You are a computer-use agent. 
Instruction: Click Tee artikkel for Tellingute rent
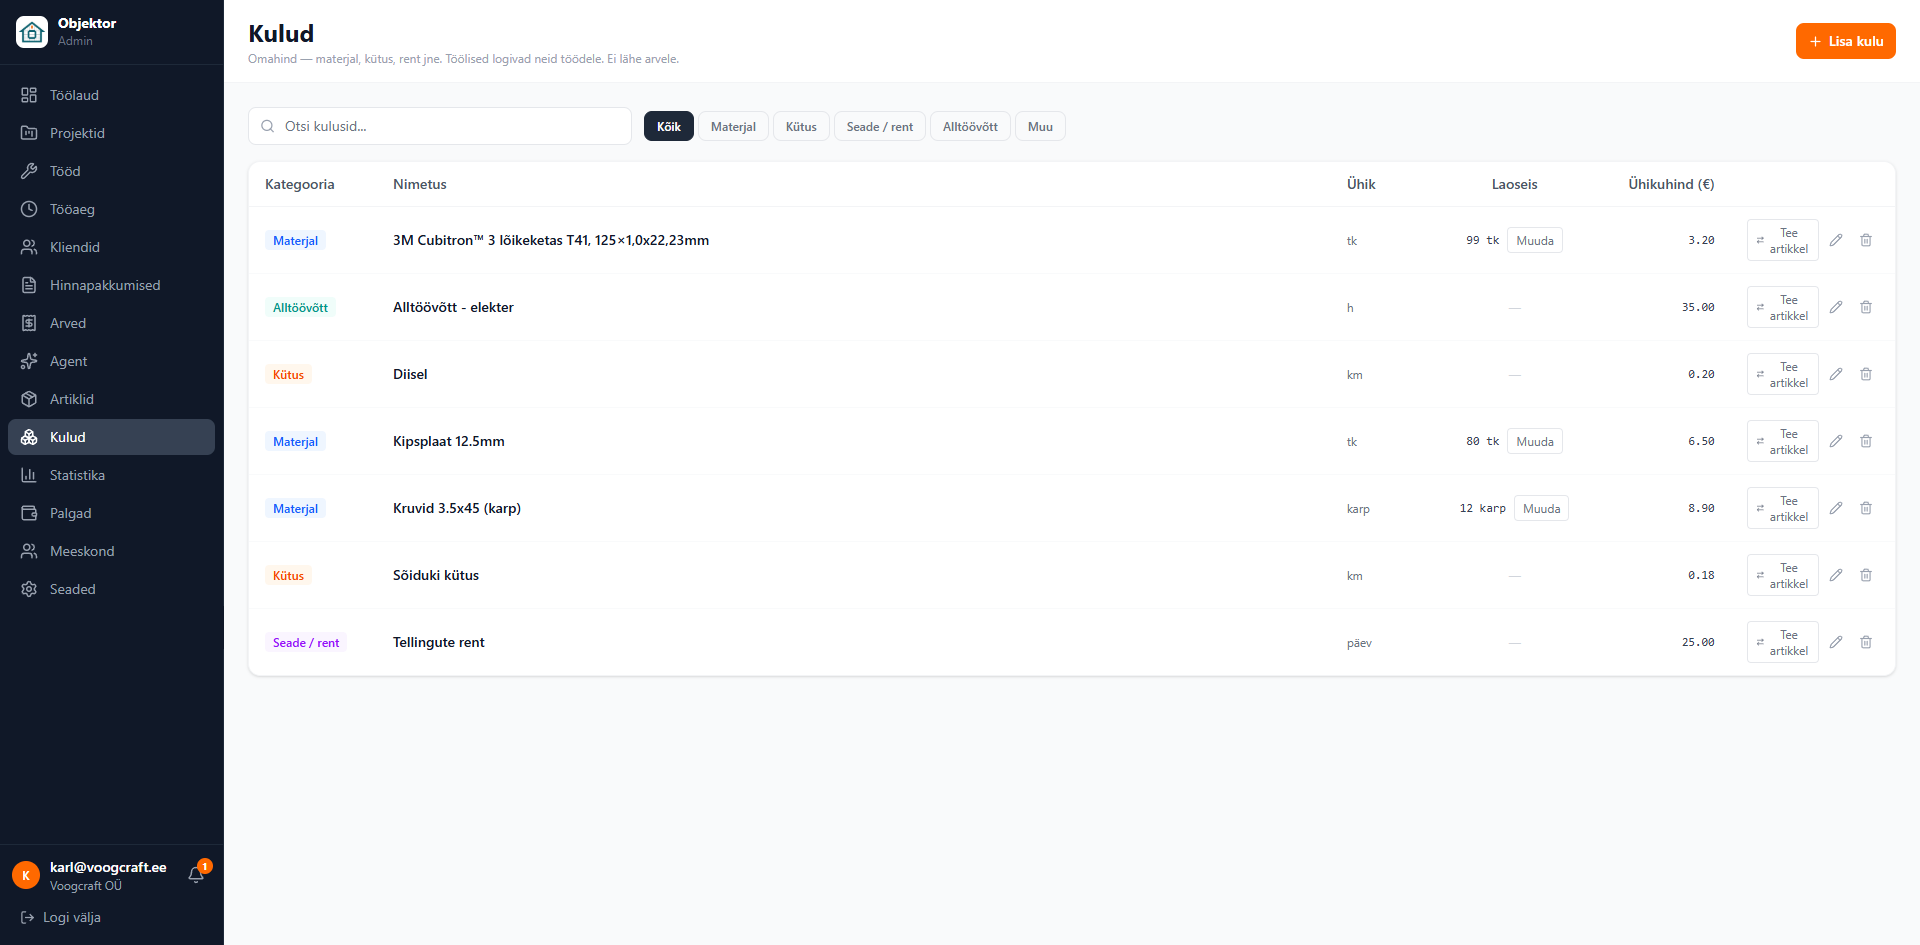1783,642
